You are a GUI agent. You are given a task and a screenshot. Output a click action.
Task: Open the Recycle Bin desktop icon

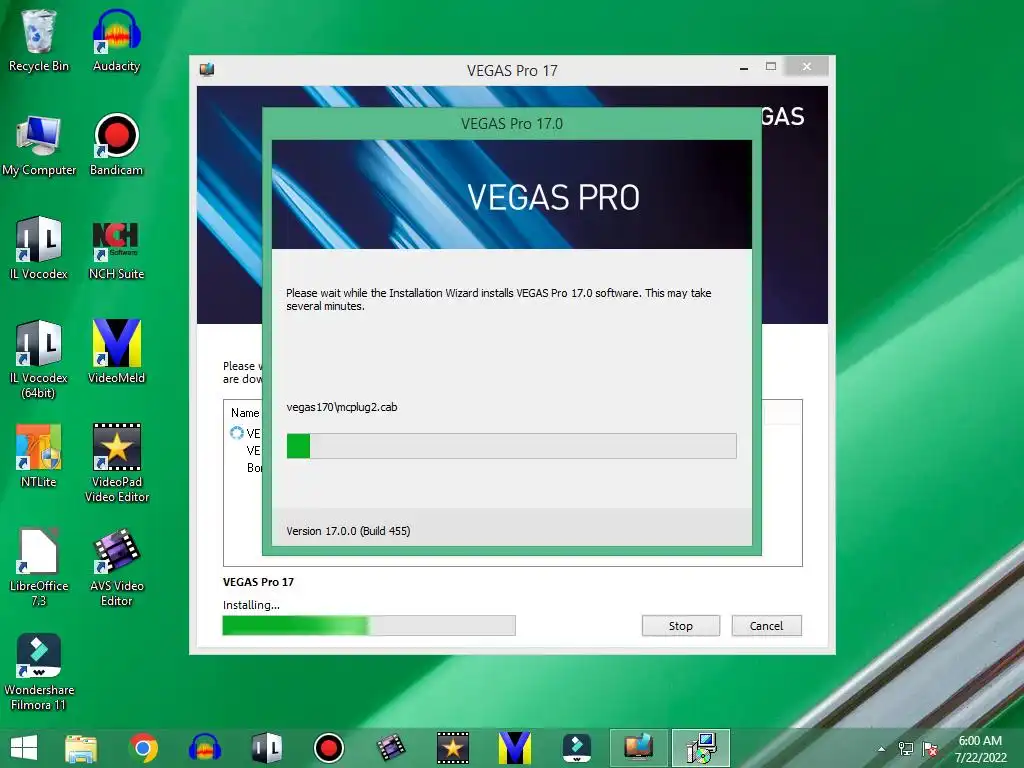pyautogui.click(x=39, y=40)
